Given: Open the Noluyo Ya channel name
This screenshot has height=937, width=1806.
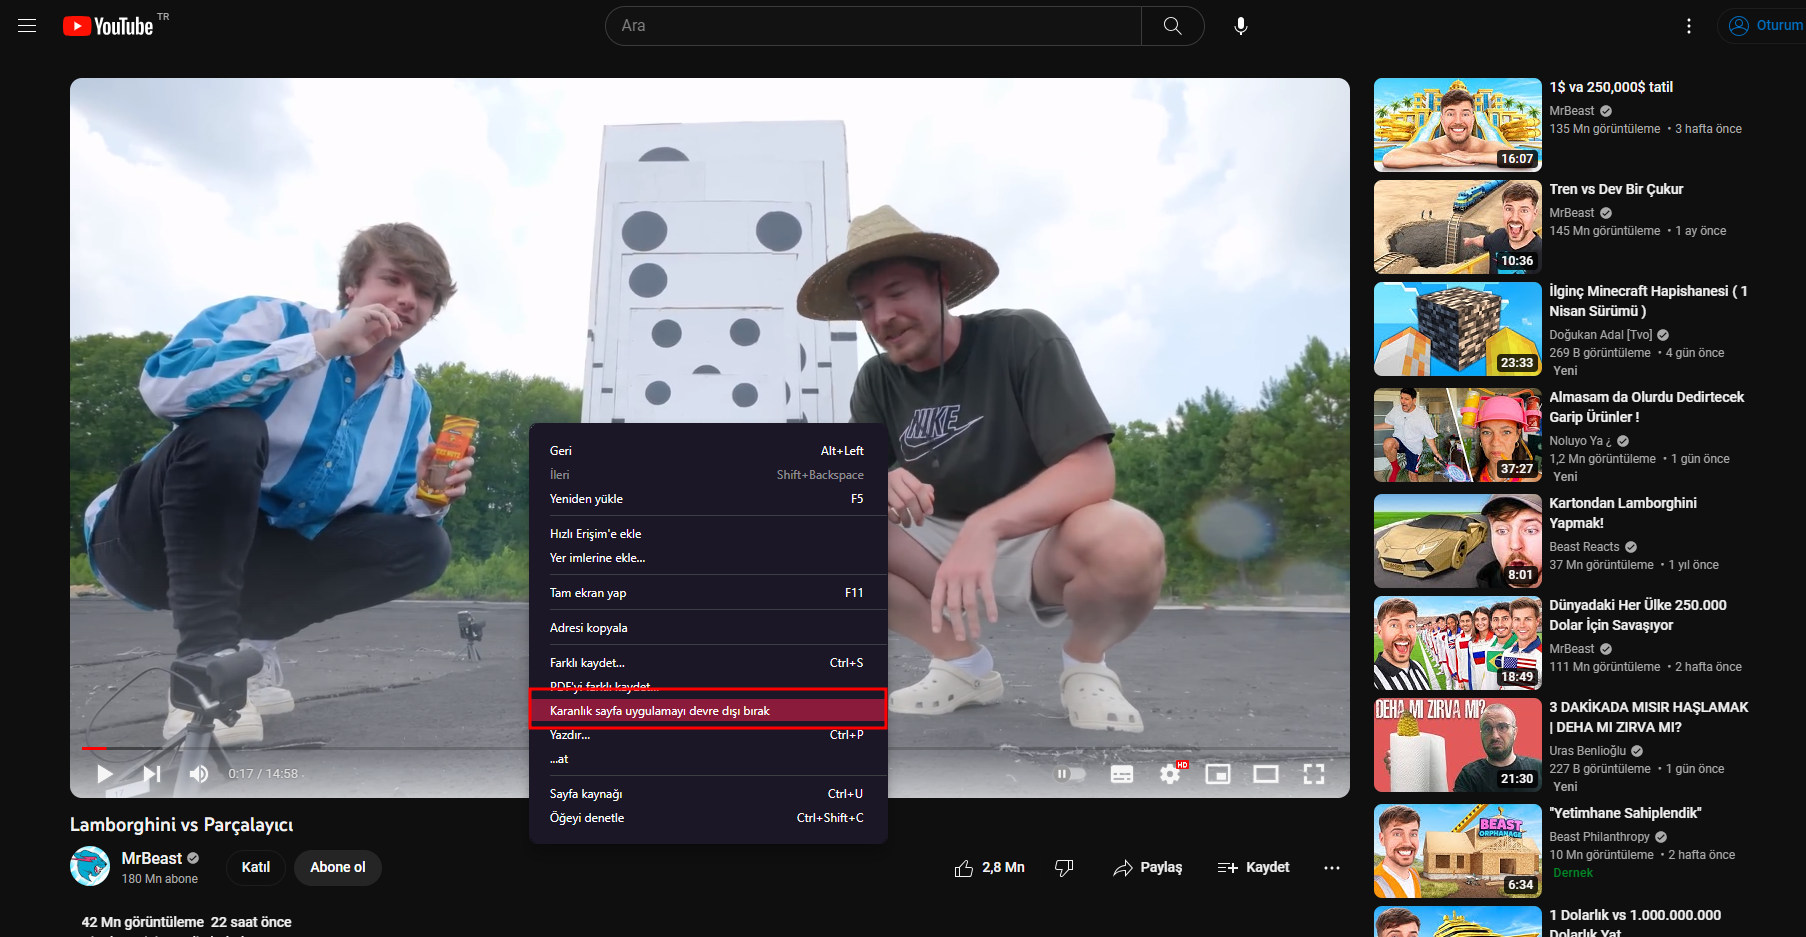Looking at the screenshot, I should 1580,441.
